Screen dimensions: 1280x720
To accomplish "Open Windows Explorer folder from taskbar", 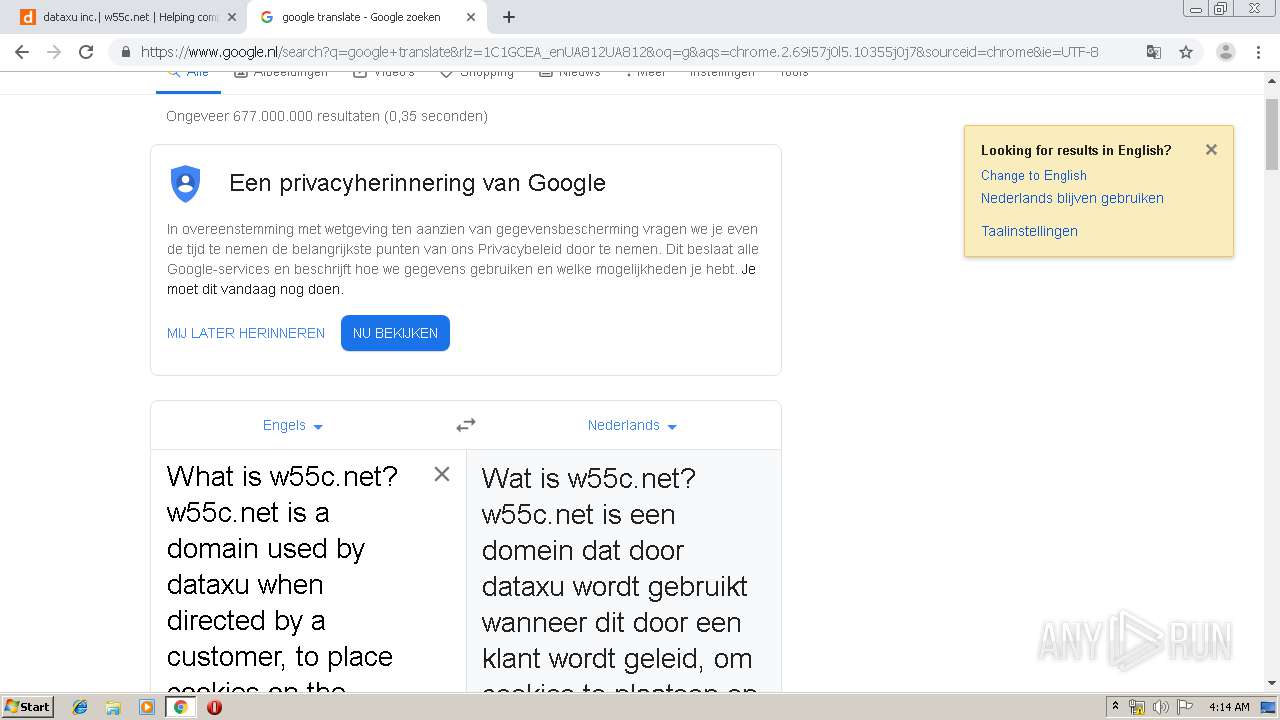I will tap(113, 707).
